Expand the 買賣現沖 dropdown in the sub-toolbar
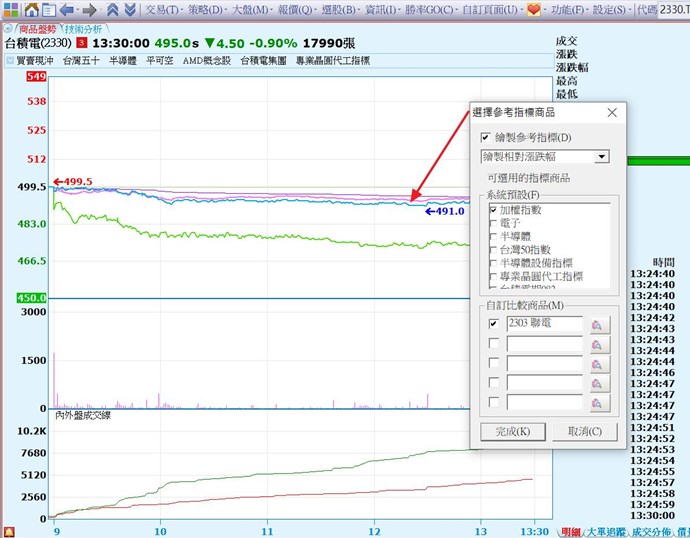This screenshot has width=690, height=538. point(9,61)
